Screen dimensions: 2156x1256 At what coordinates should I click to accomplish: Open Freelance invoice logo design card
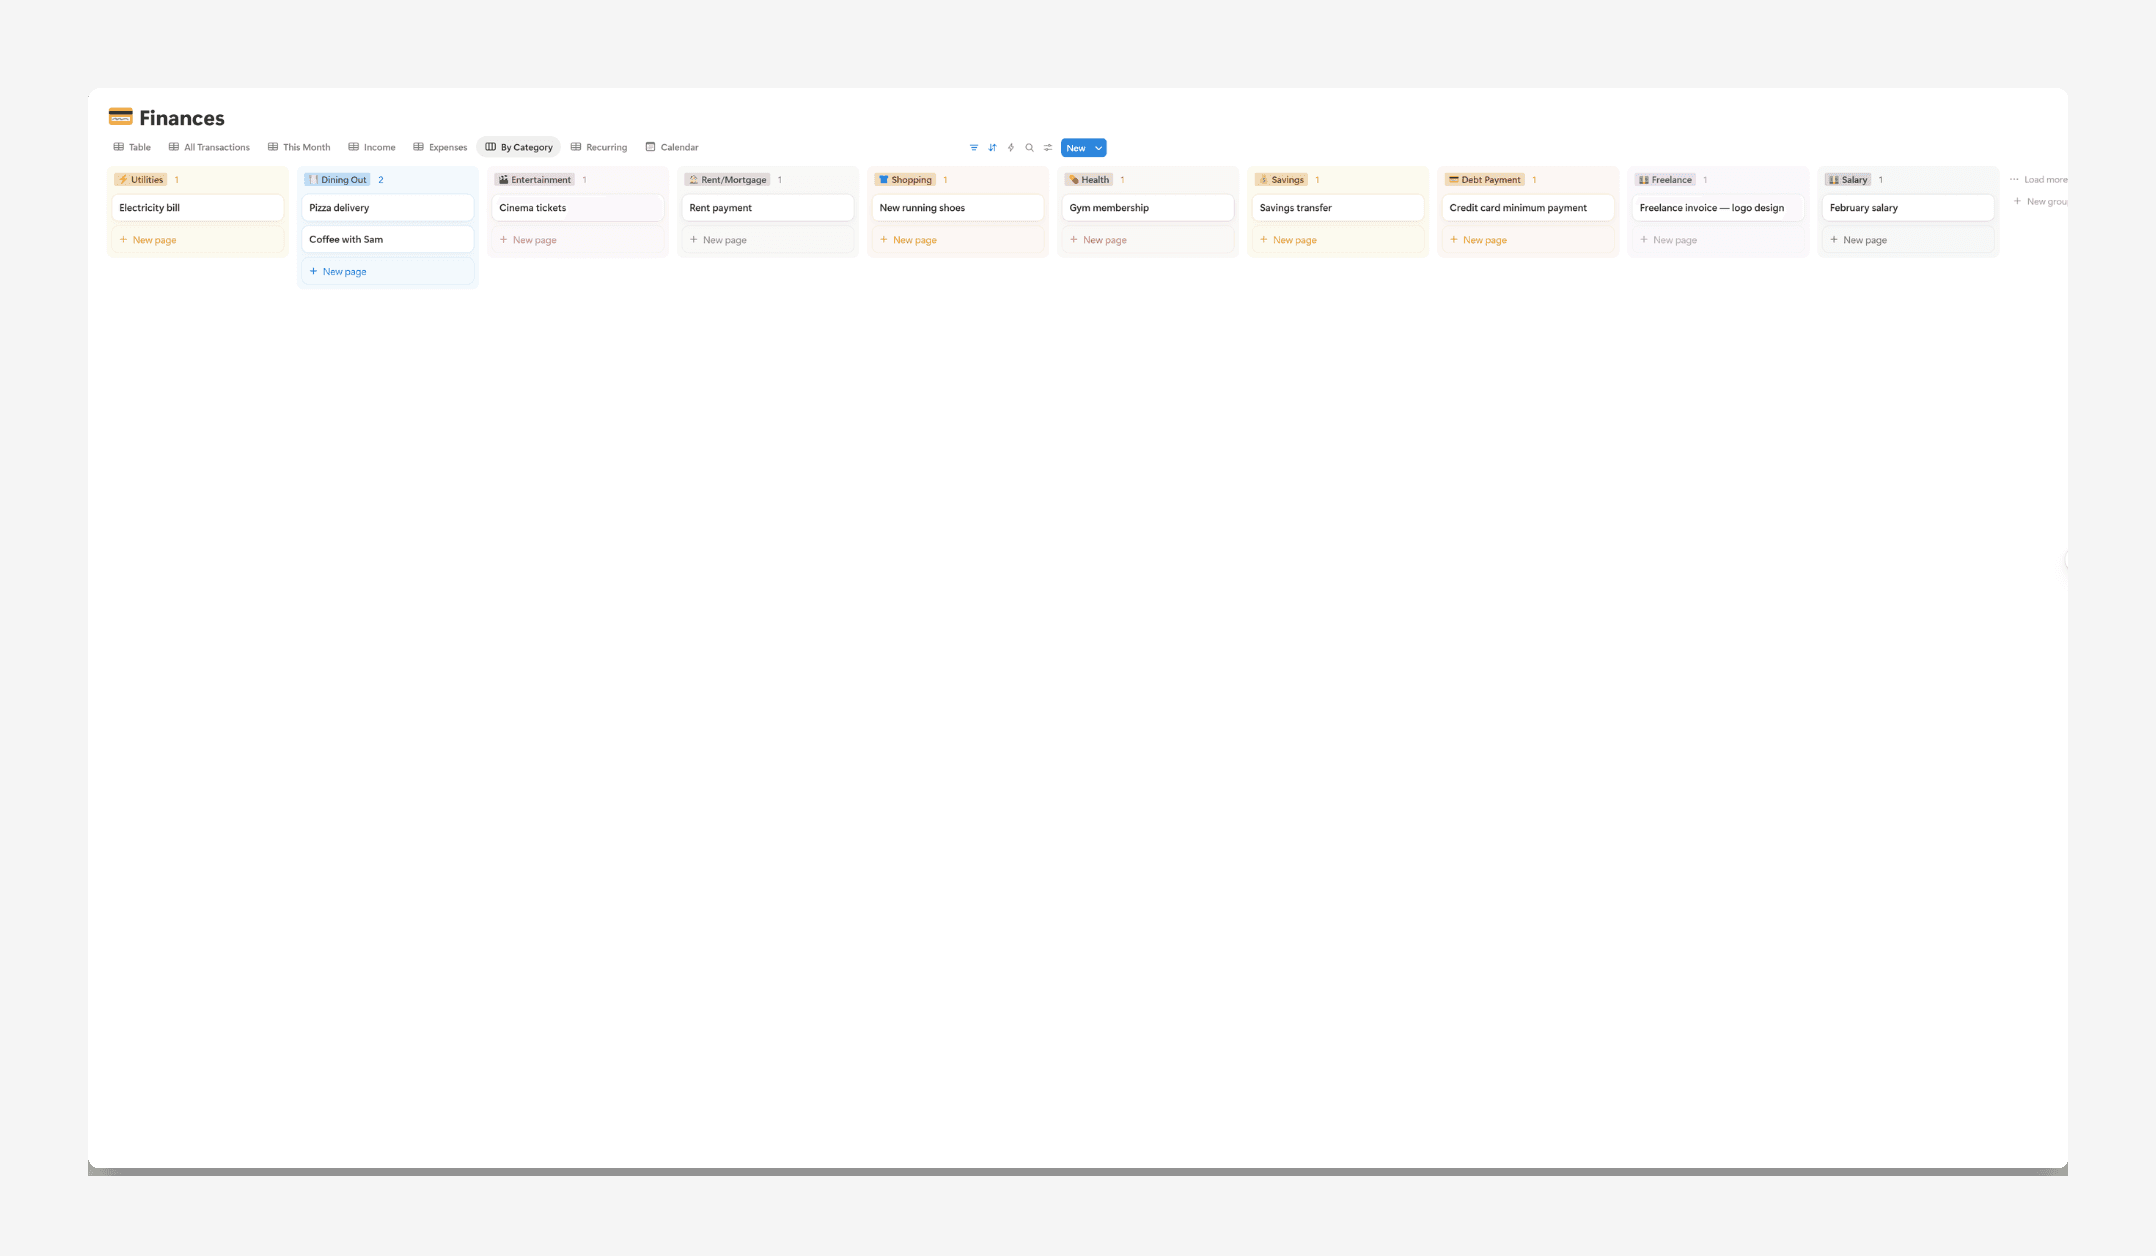click(1717, 208)
